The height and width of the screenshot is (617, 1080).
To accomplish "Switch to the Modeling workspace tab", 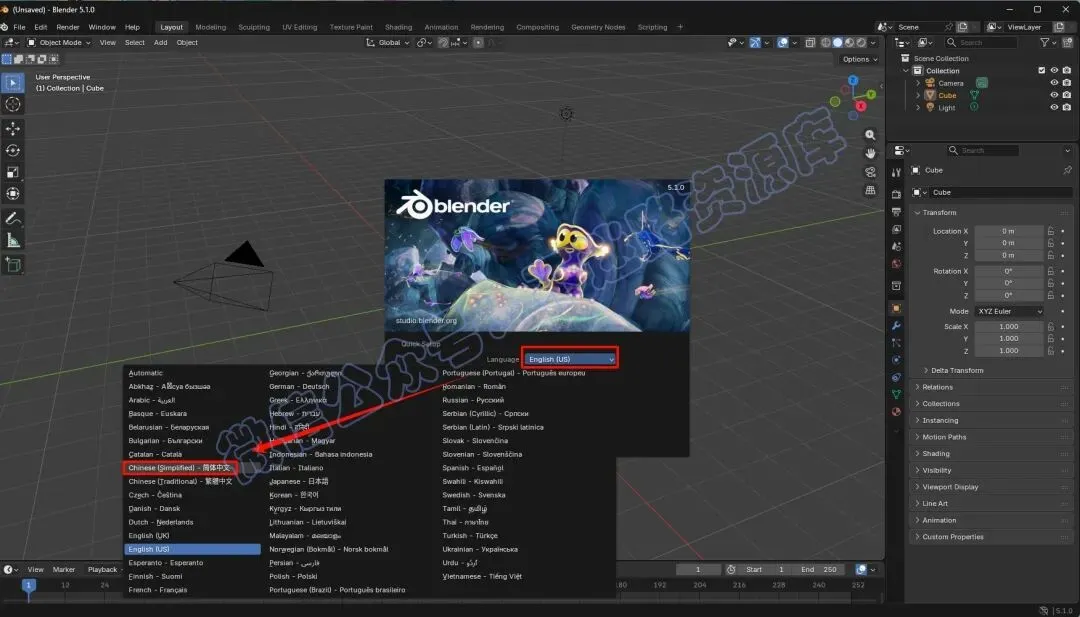I will 210,27.
